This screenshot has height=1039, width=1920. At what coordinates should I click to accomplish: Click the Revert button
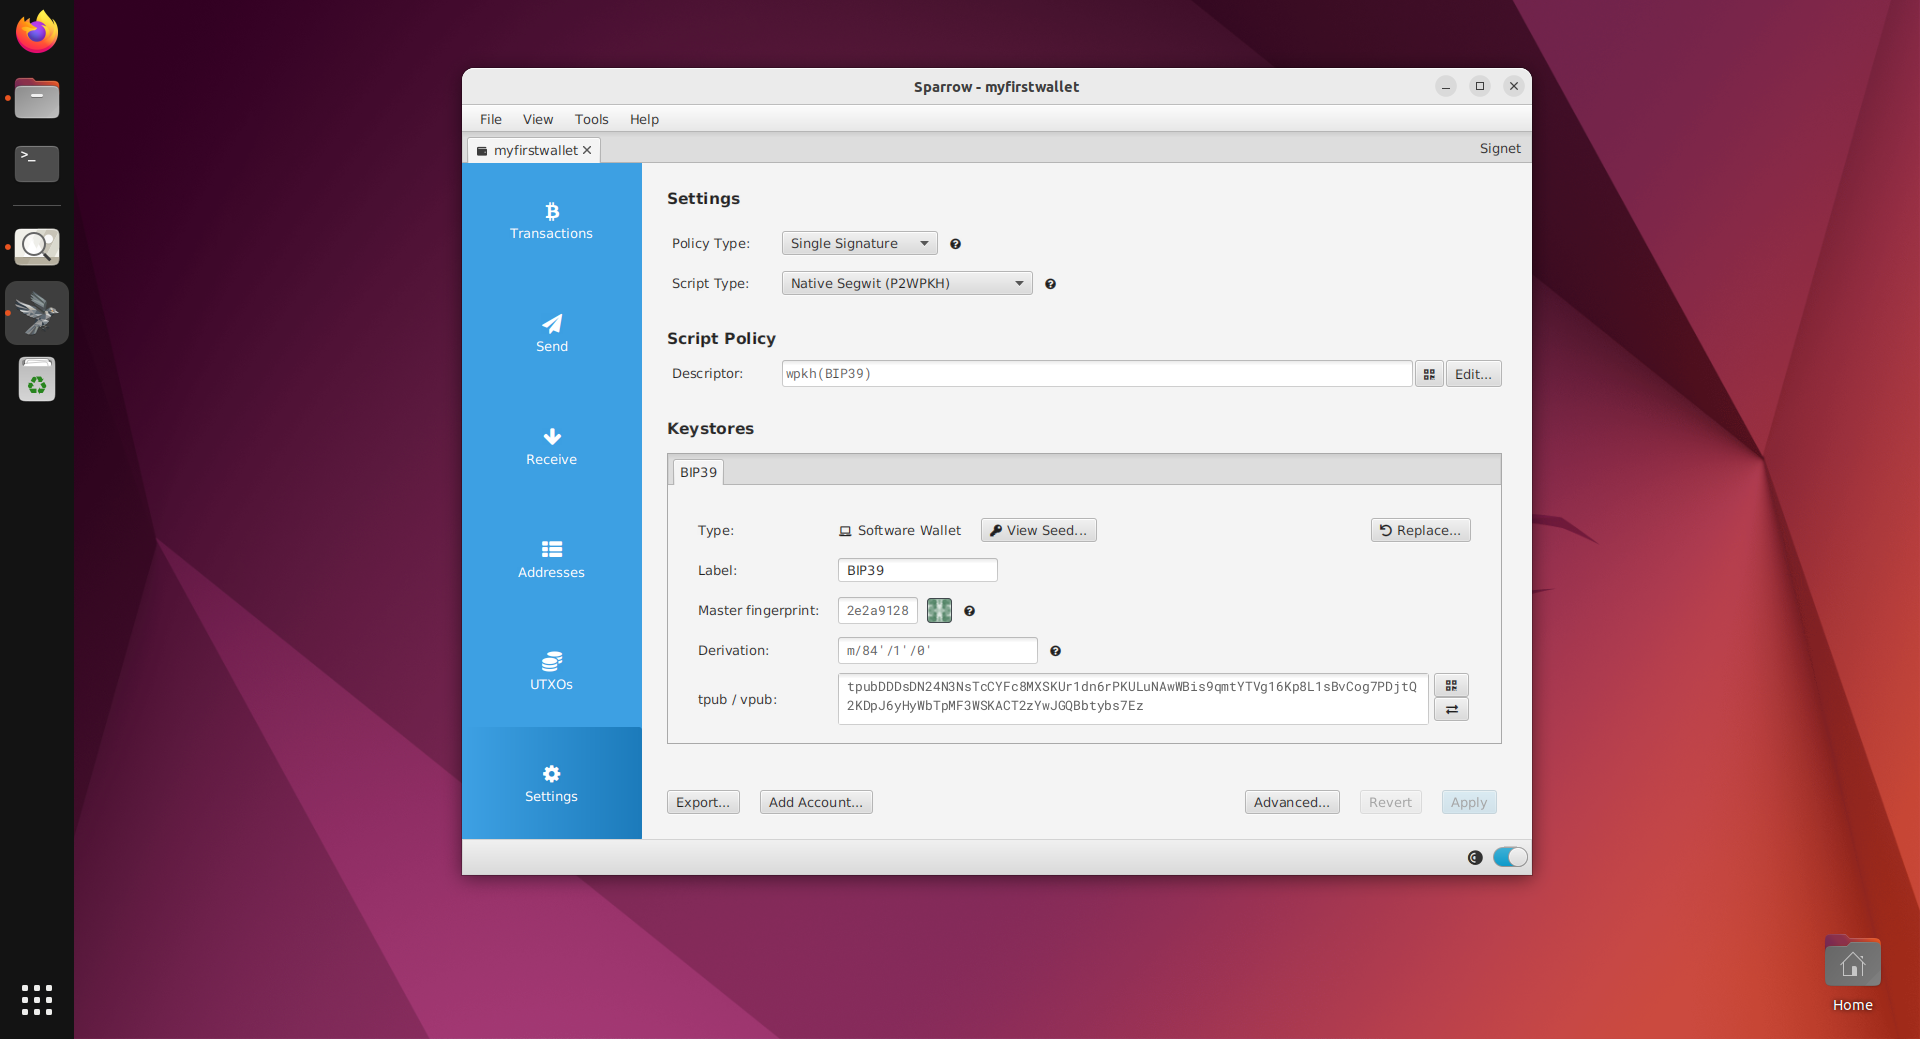coord(1390,802)
